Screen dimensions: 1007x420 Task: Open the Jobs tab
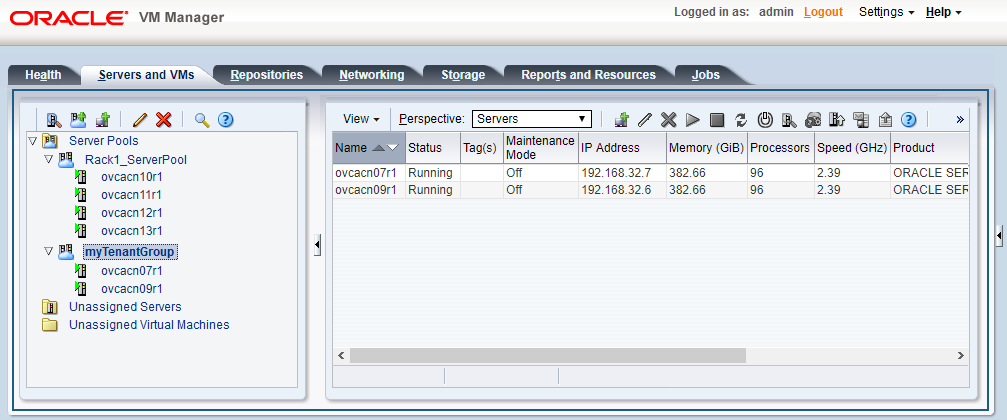(x=706, y=75)
